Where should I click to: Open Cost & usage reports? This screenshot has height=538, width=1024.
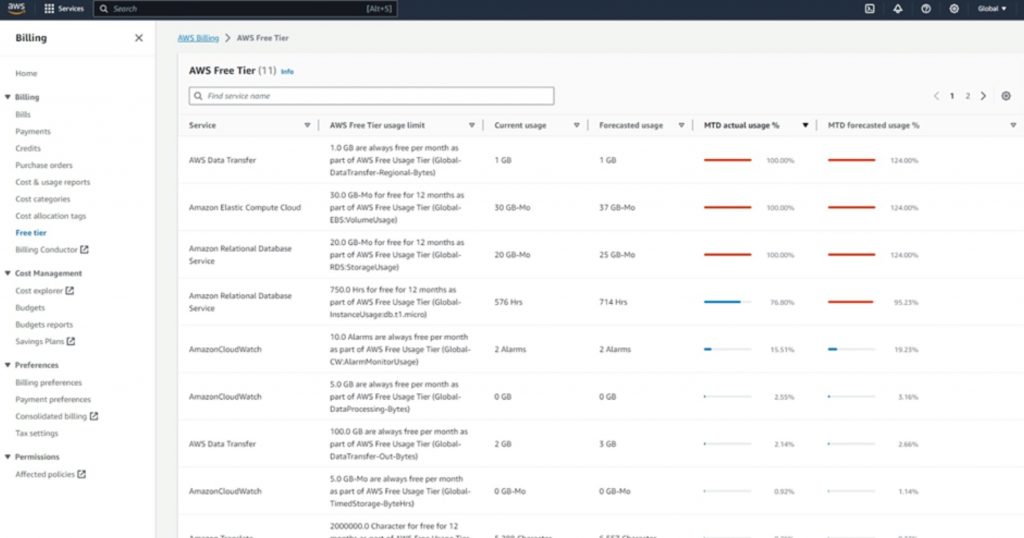point(53,182)
